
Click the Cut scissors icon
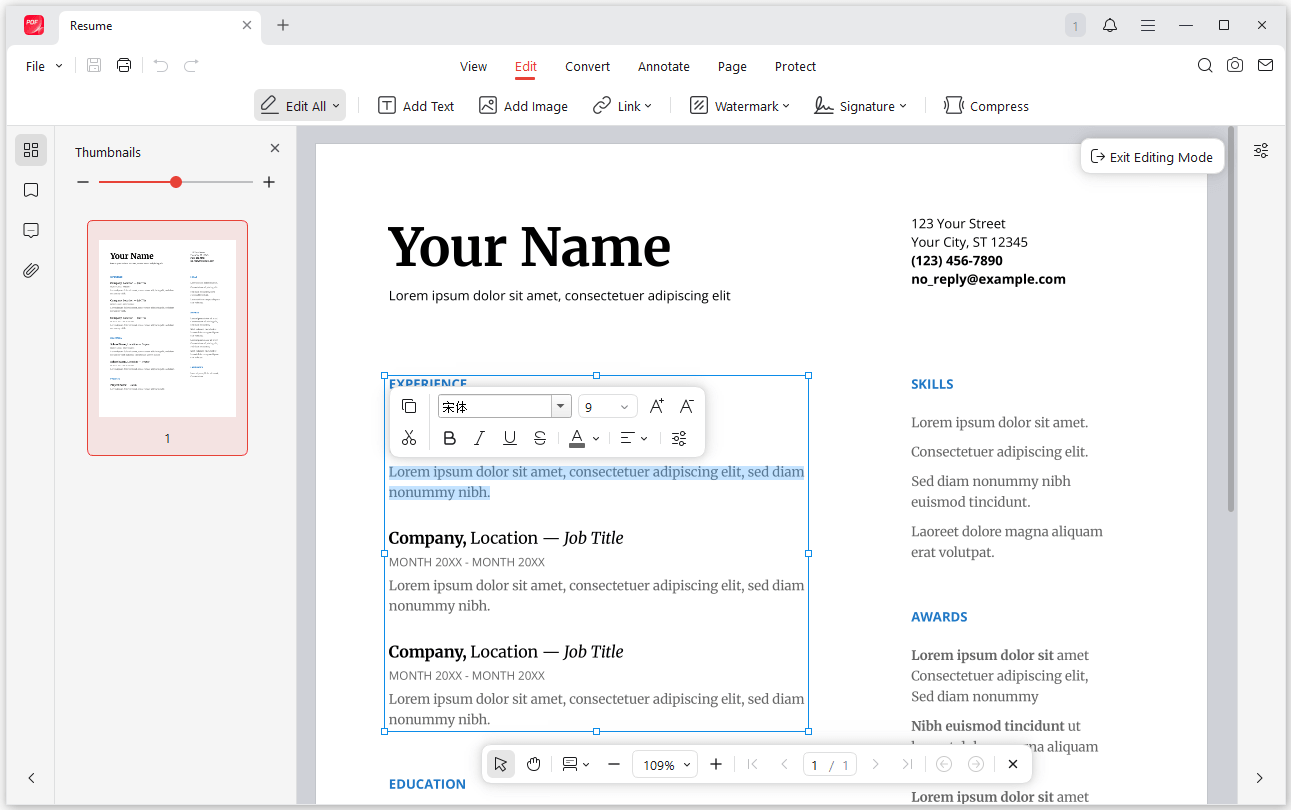tap(409, 438)
